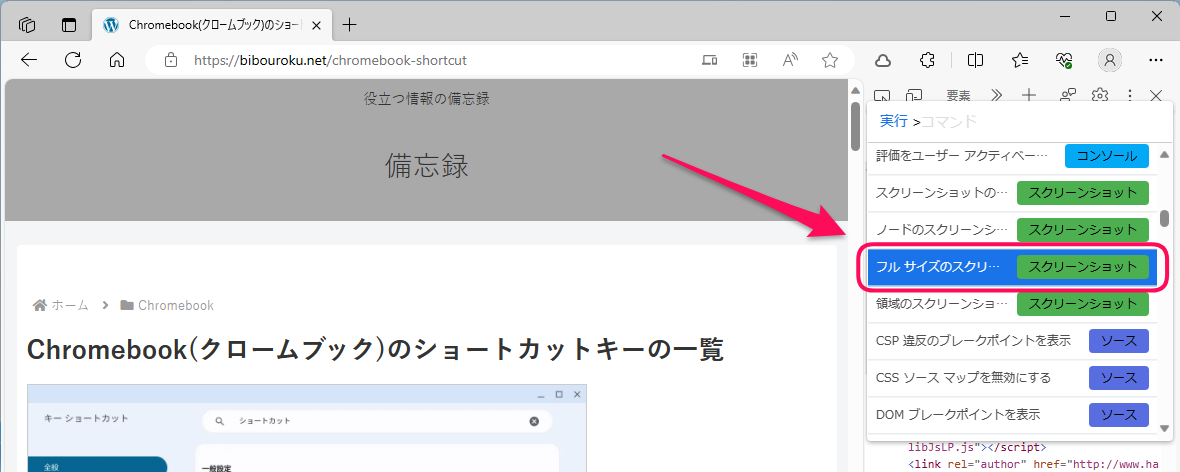
Task: Select ノードのスクリーンシ… command
Action: click(1011, 230)
